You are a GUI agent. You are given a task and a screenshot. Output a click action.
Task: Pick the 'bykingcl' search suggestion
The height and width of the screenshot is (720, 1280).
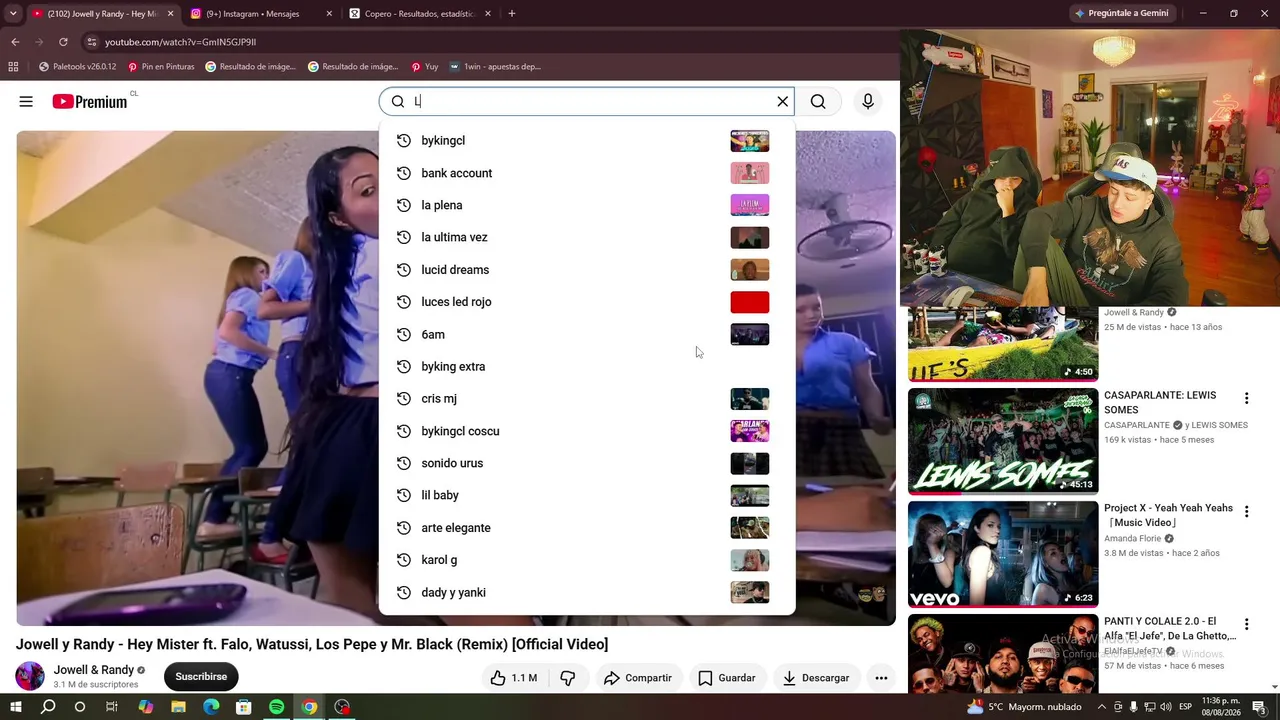pyautogui.click(x=587, y=141)
